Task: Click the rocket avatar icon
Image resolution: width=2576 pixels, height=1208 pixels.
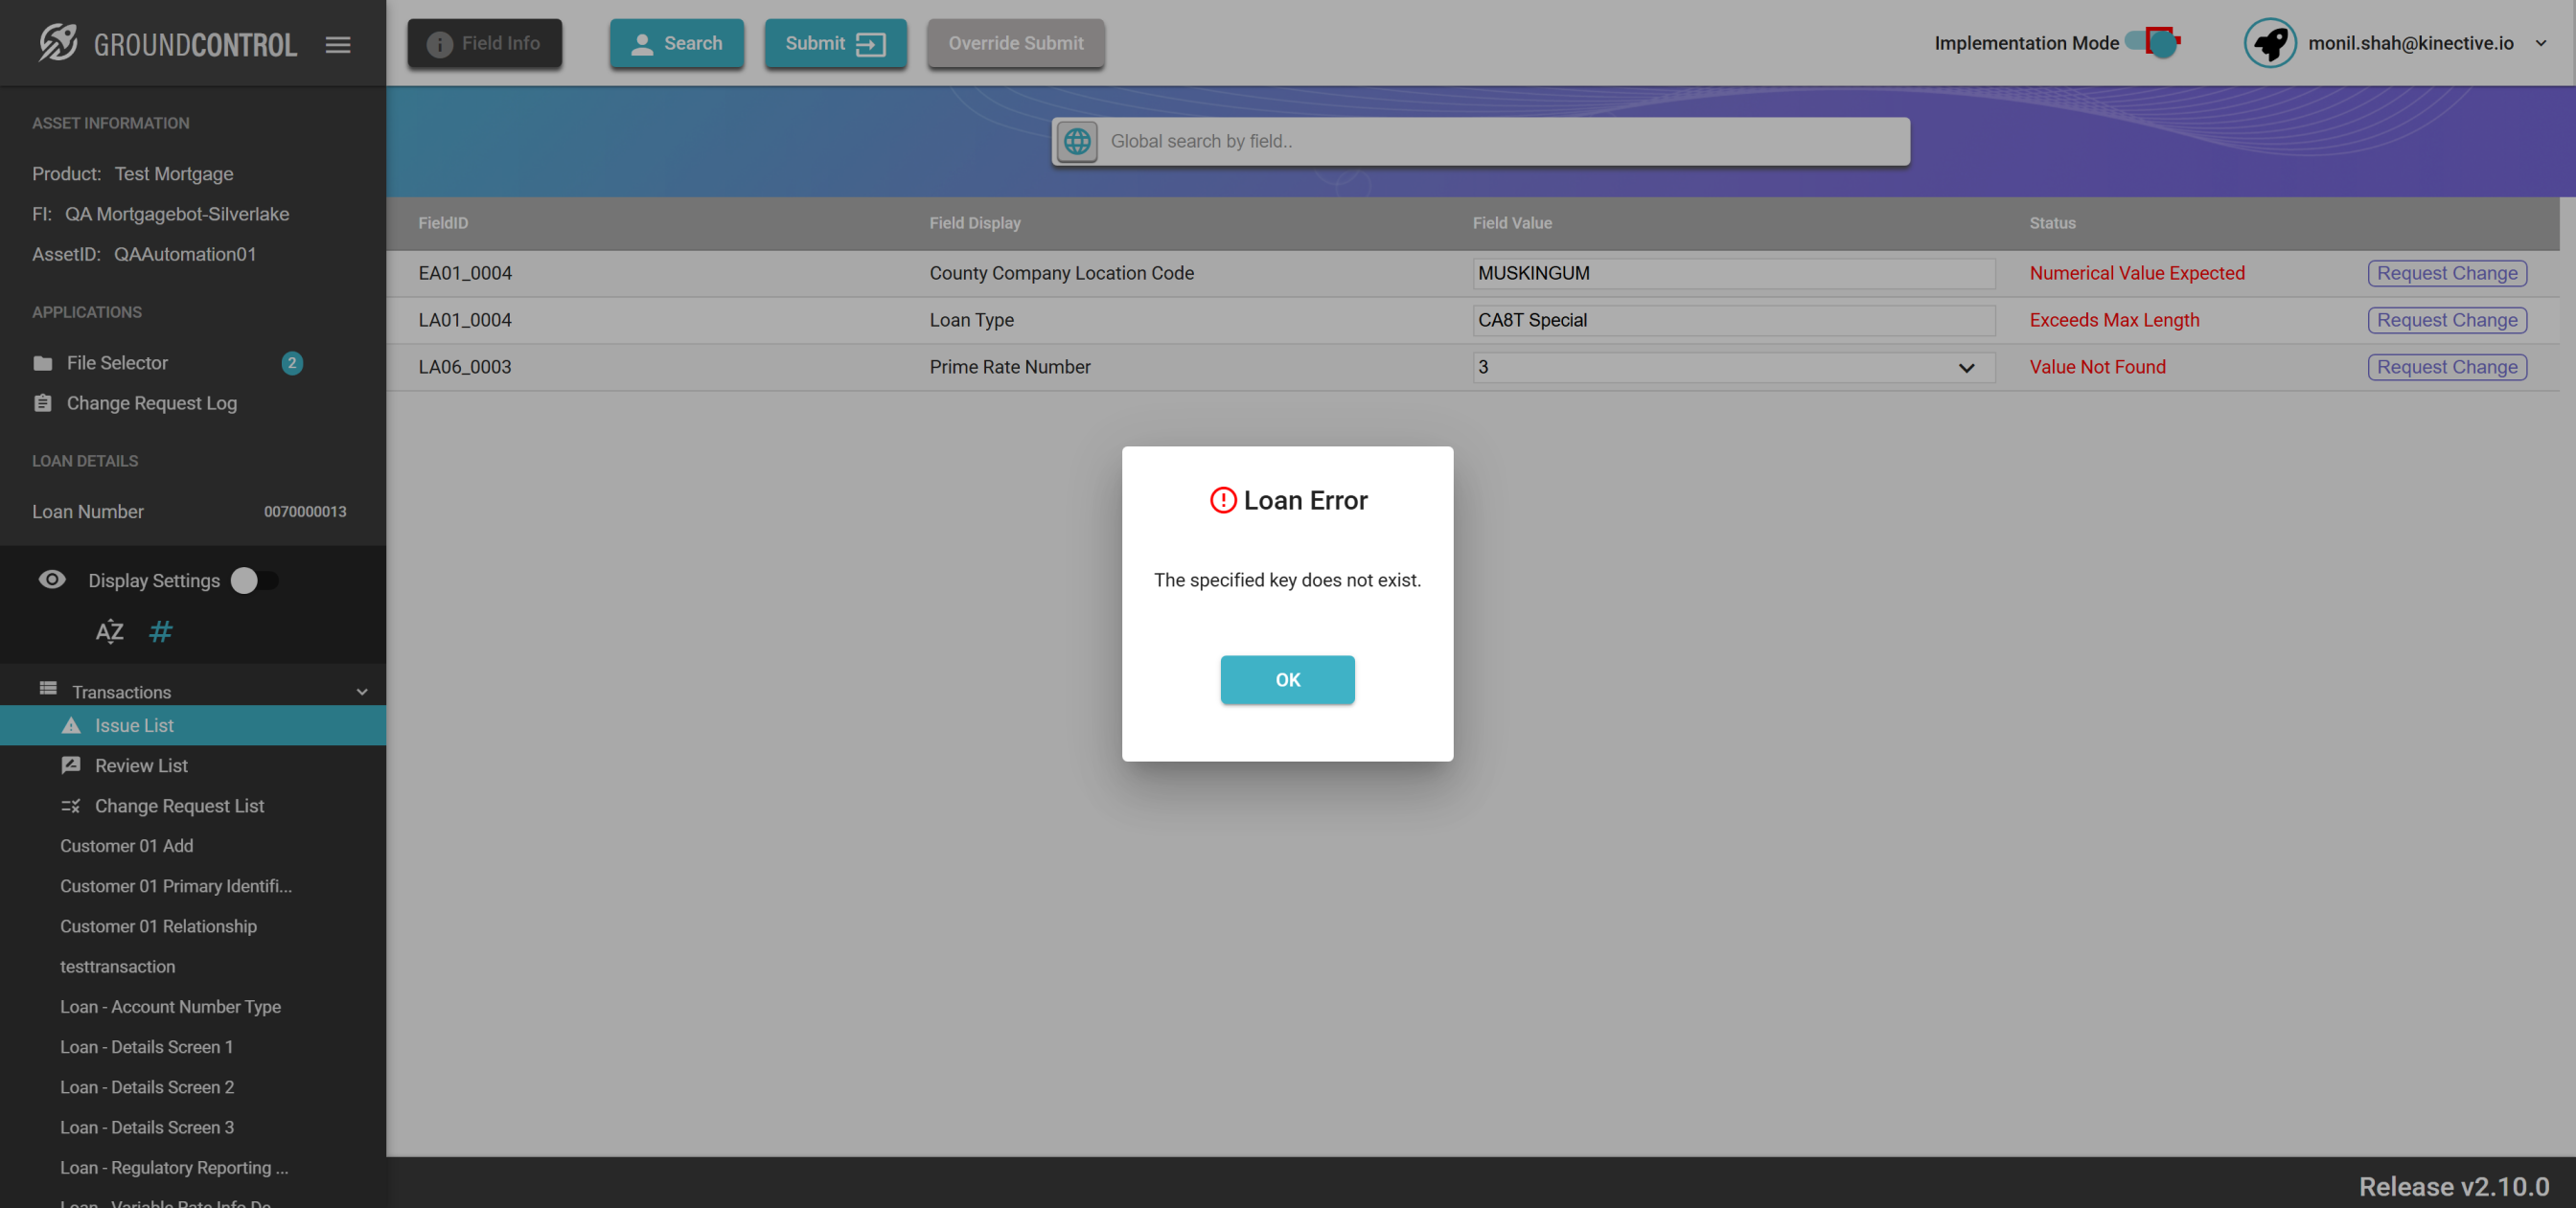Action: click(2269, 43)
